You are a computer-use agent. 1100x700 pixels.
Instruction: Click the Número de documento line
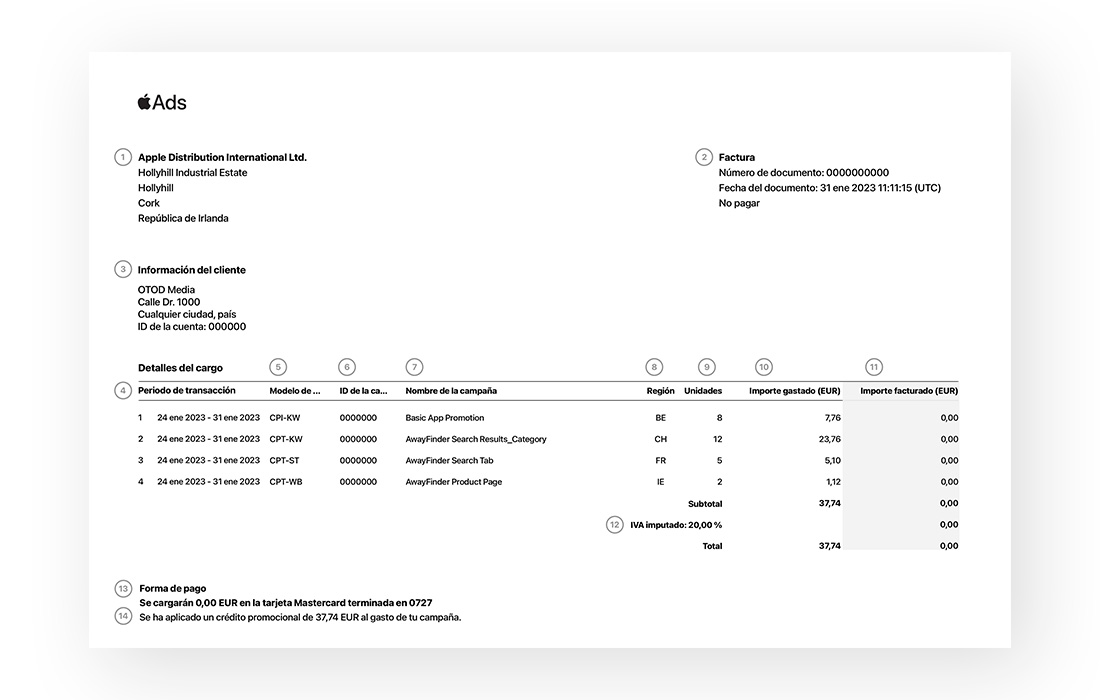click(803, 173)
